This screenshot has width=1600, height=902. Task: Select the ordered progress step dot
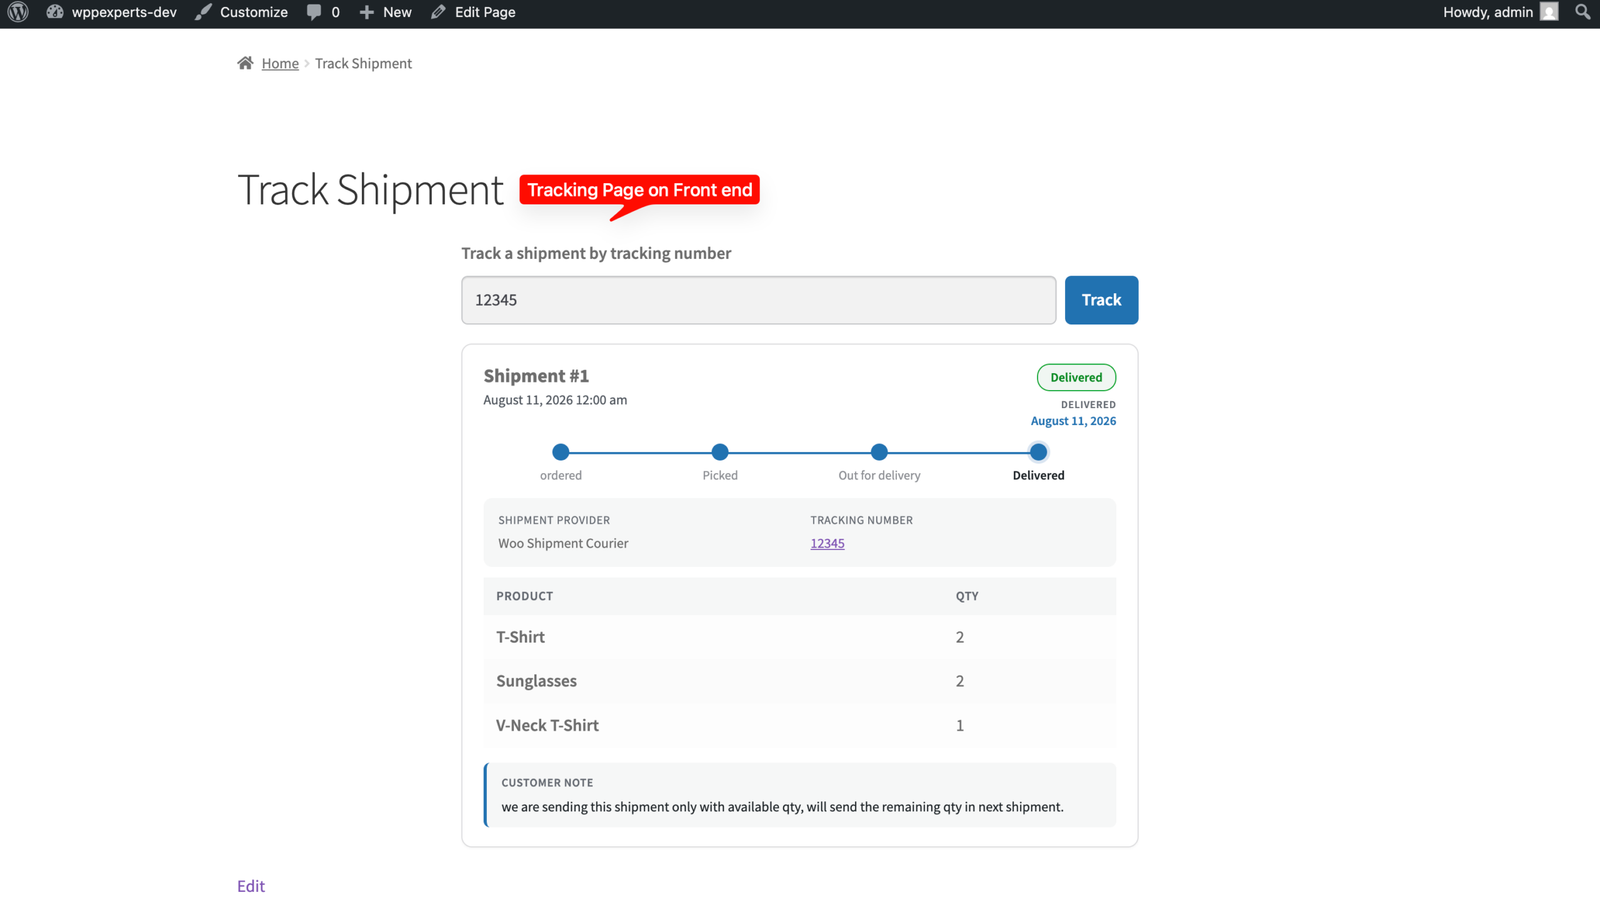561,452
